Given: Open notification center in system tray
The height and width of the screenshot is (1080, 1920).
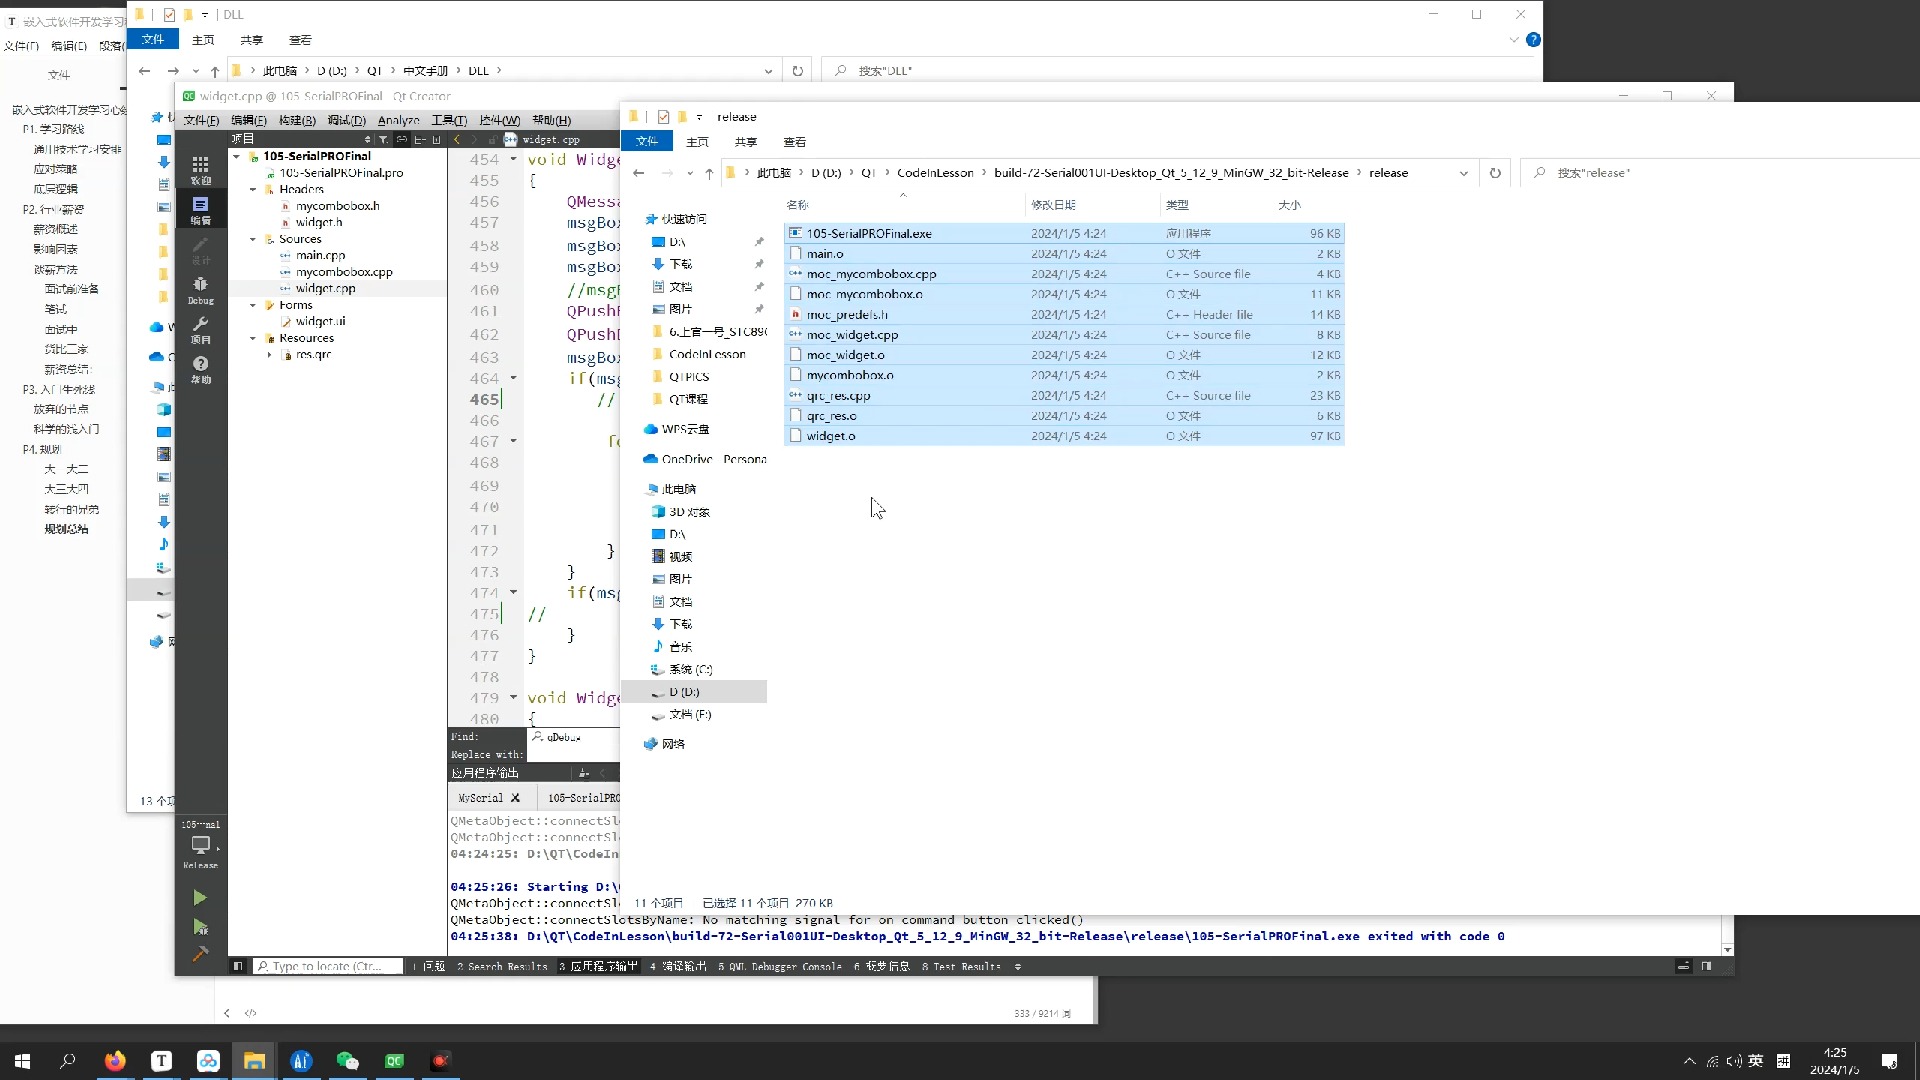Looking at the screenshot, I should (1889, 1061).
